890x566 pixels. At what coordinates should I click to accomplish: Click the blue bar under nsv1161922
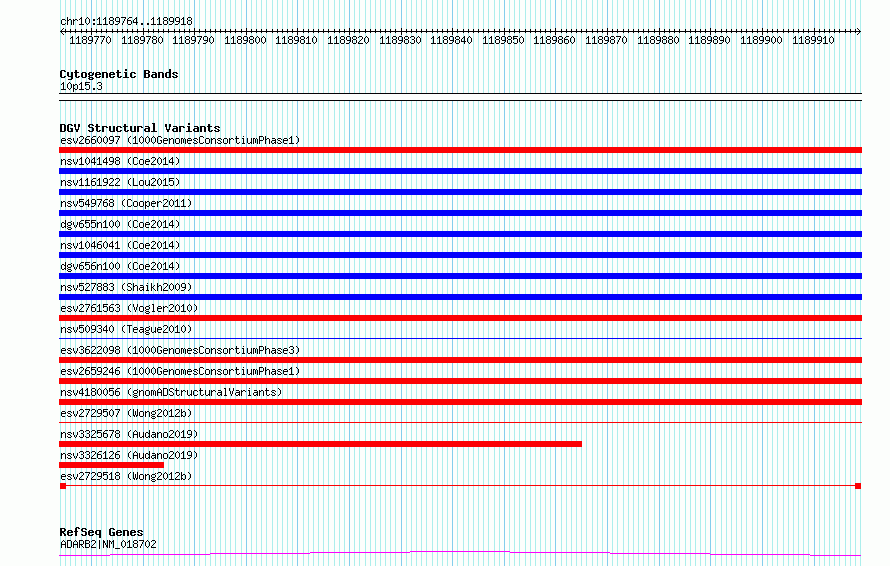(460, 192)
